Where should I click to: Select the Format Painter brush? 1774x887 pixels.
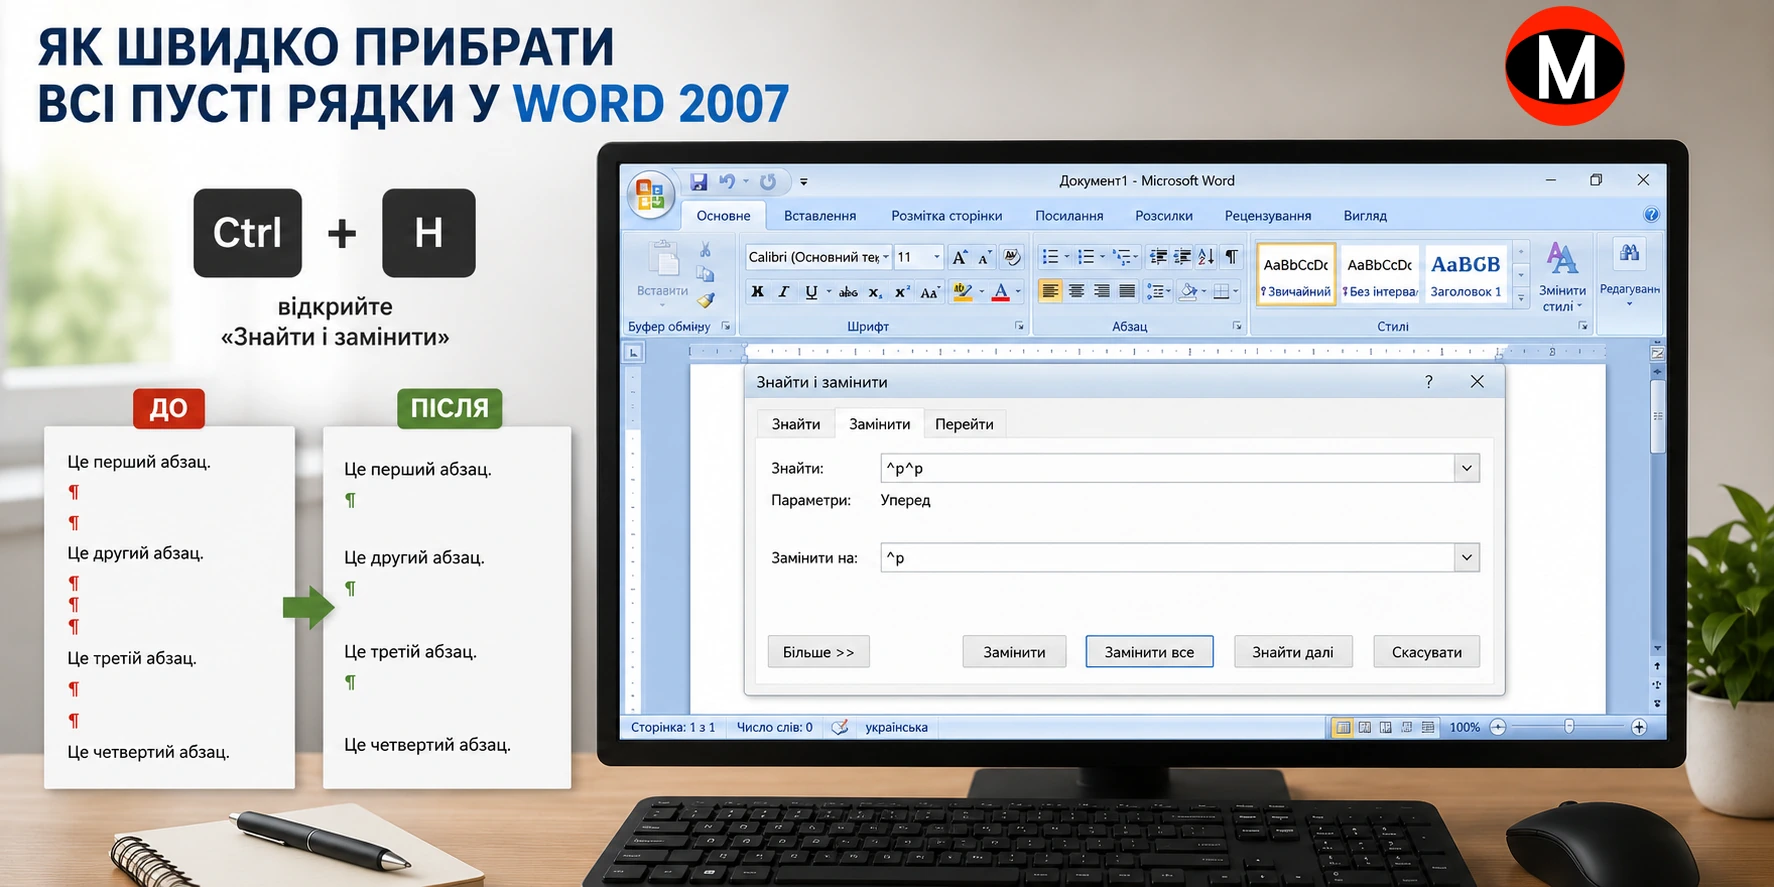pyautogui.click(x=705, y=300)
